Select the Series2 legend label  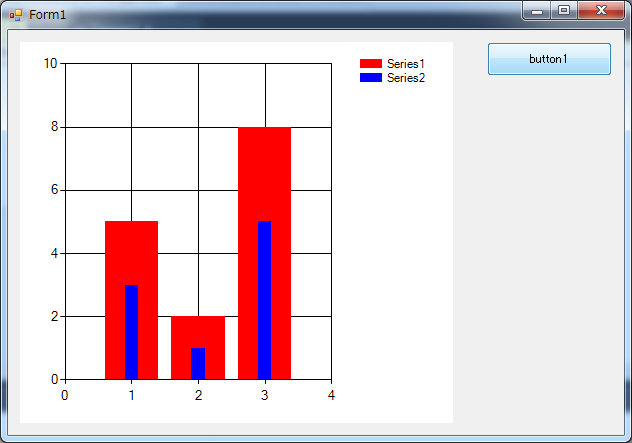pos(406,78)
